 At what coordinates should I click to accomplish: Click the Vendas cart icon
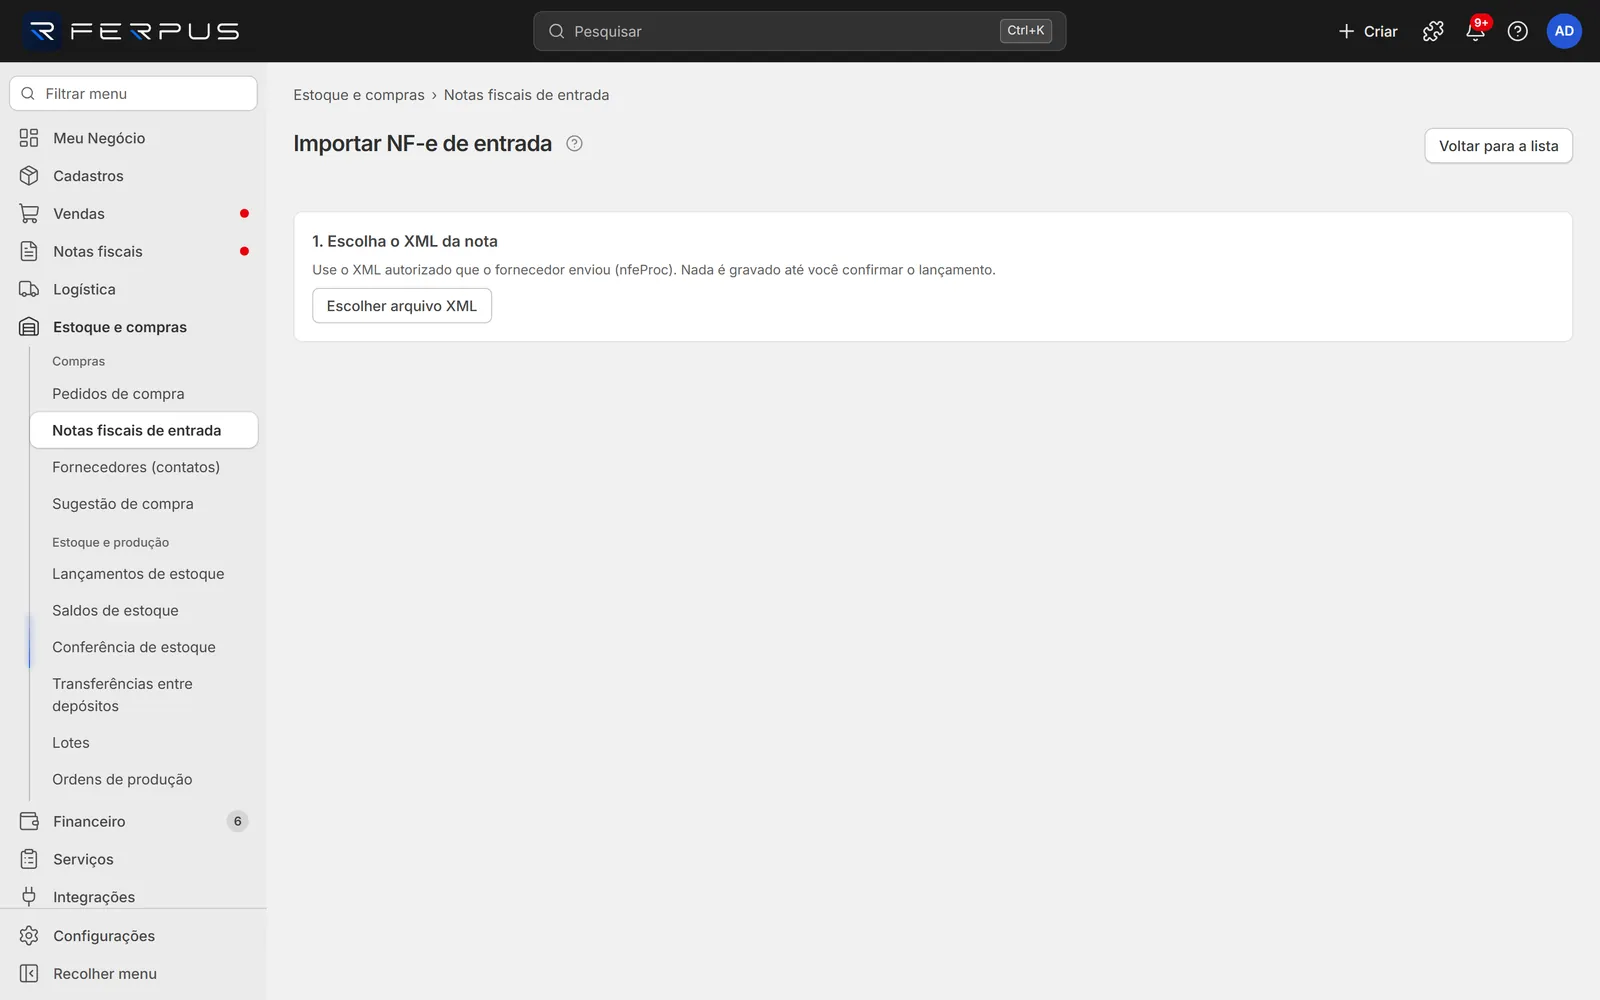coord(29,214)
